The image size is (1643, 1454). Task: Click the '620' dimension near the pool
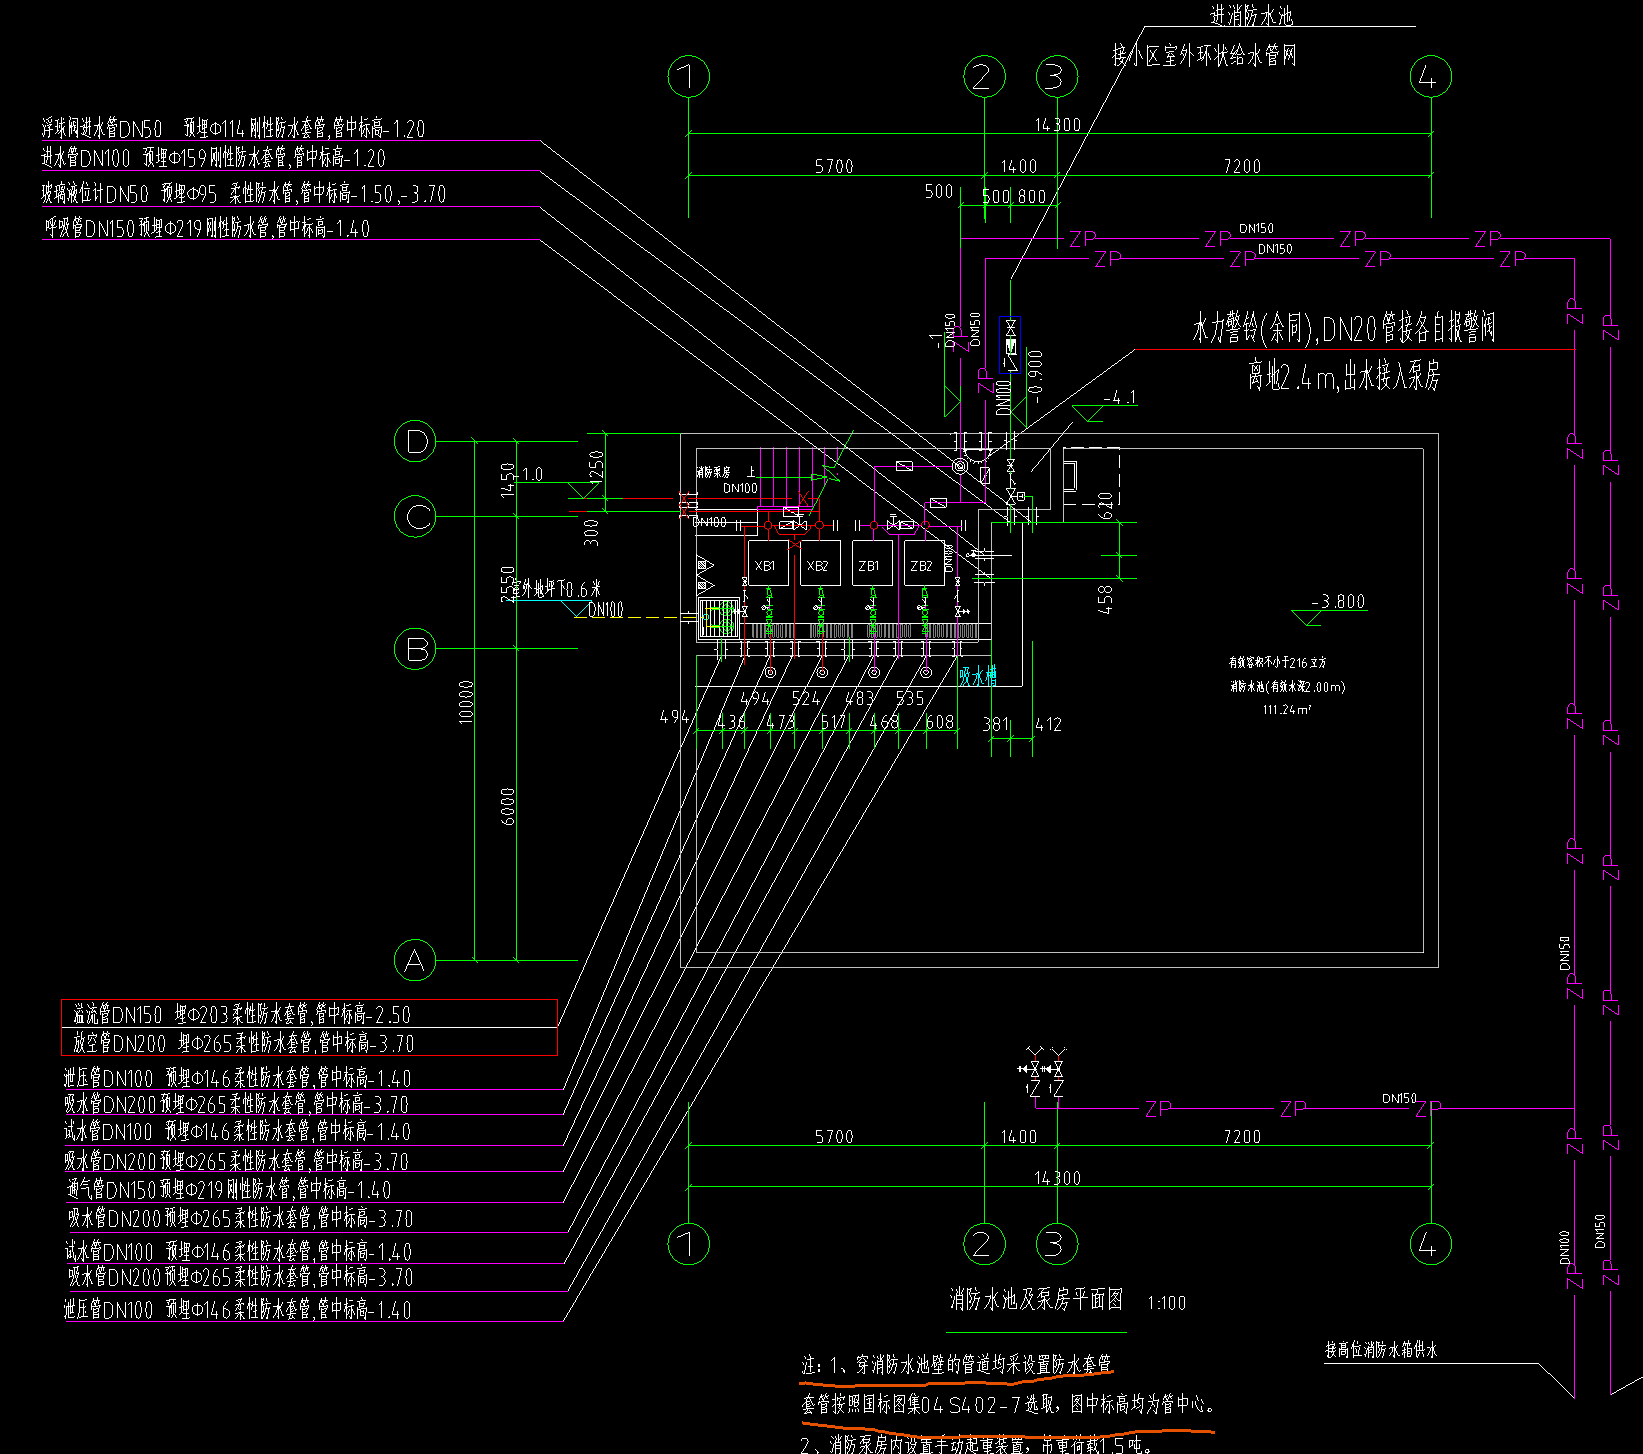1105,504
